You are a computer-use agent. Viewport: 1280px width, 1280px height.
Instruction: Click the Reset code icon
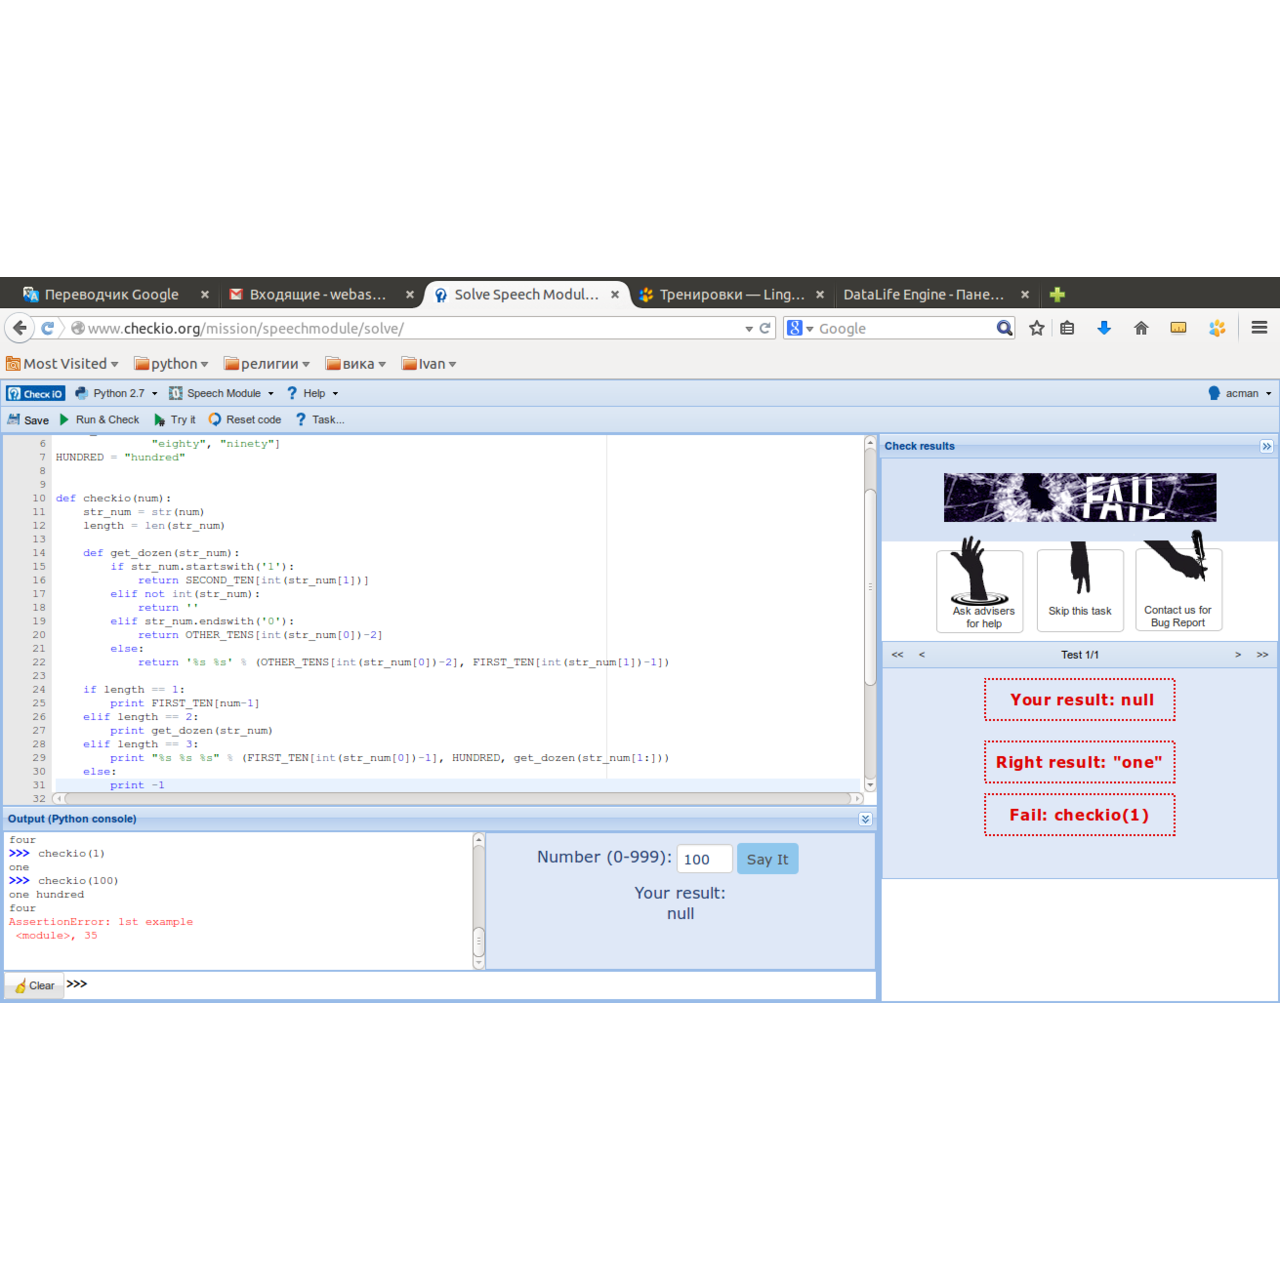click(215, 420)
